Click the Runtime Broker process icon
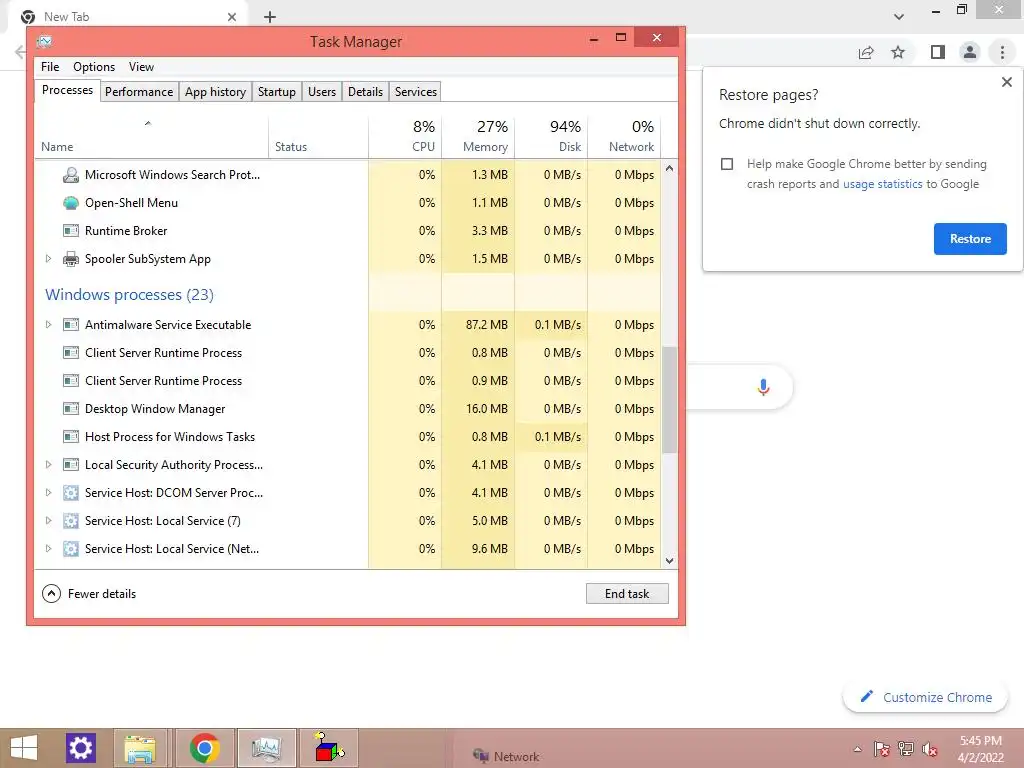1024x768 pixels. click(x=71, y=231)
